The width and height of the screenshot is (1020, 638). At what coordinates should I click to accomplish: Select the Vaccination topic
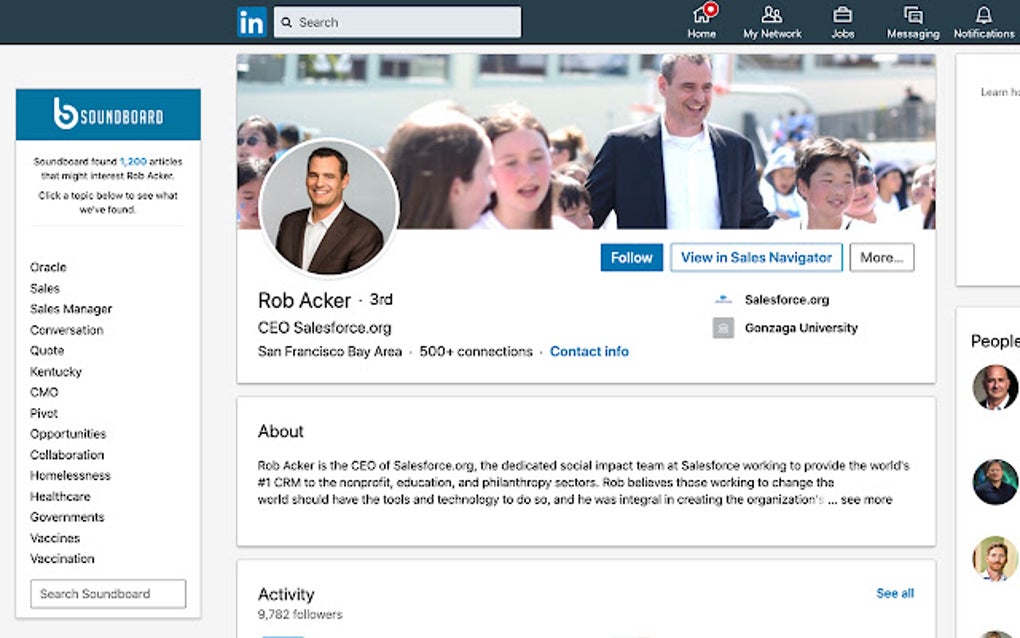coord(62,559)
